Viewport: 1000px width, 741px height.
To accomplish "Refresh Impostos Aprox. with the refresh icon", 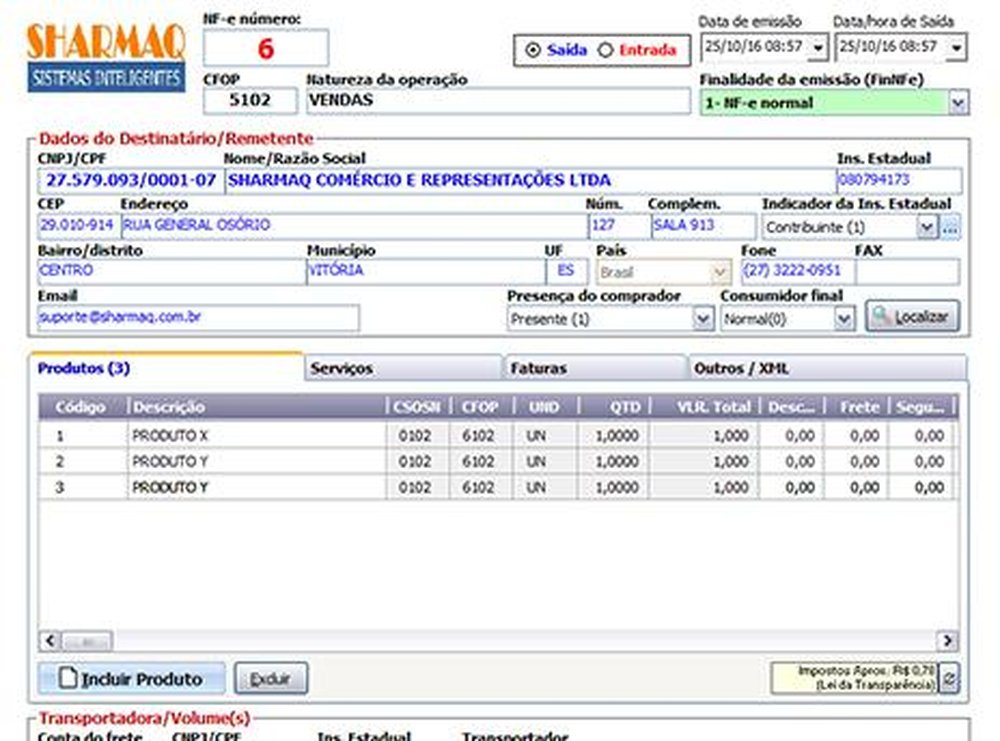I will (949, 679).
